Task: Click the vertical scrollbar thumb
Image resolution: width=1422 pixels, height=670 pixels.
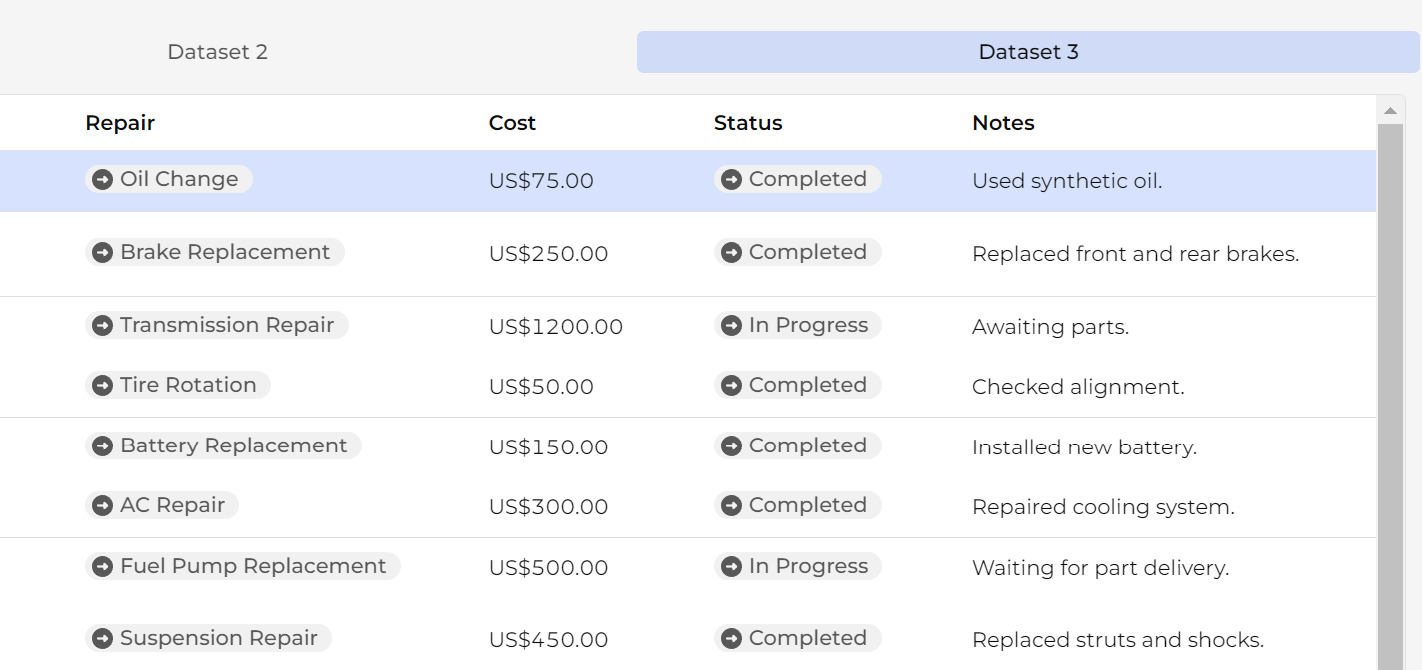Action: click(1390, 397)
